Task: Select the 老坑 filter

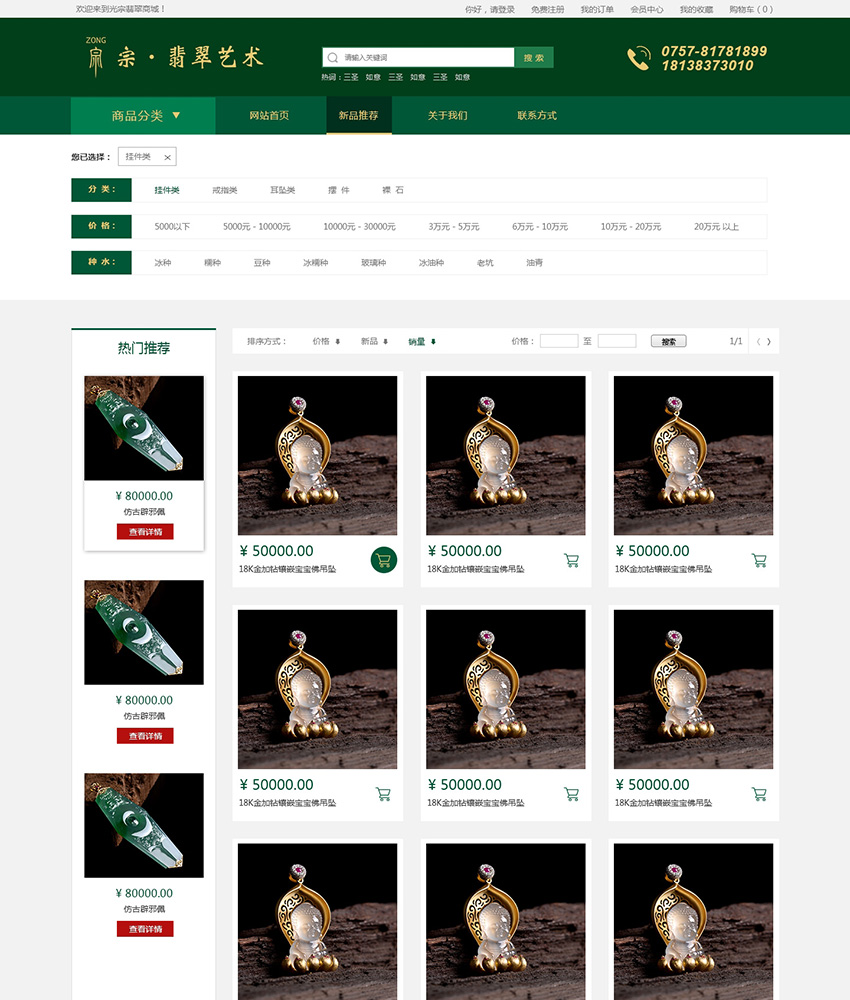Action: (485, 263)
